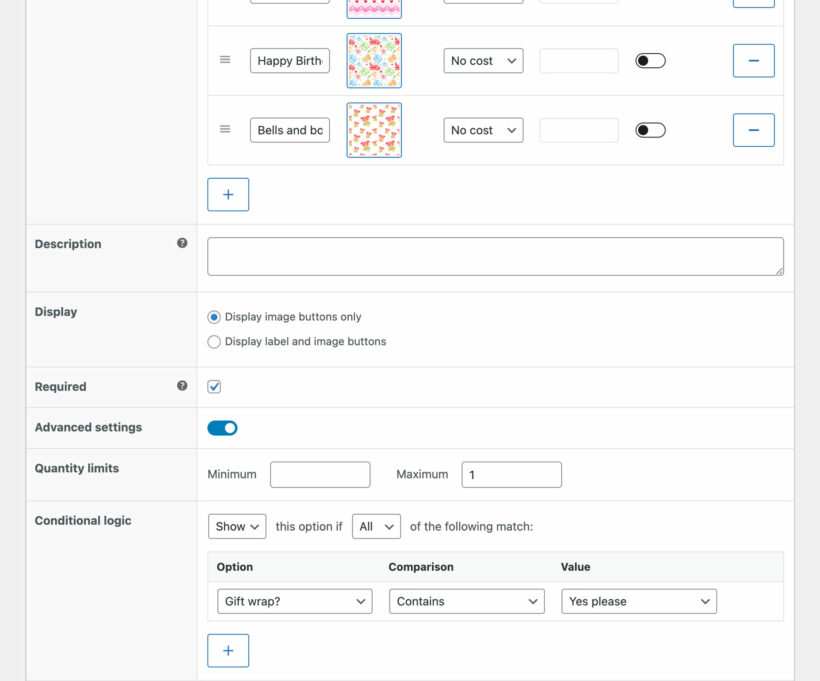Change the Contains comparison dropdown

tap(466, 601)
